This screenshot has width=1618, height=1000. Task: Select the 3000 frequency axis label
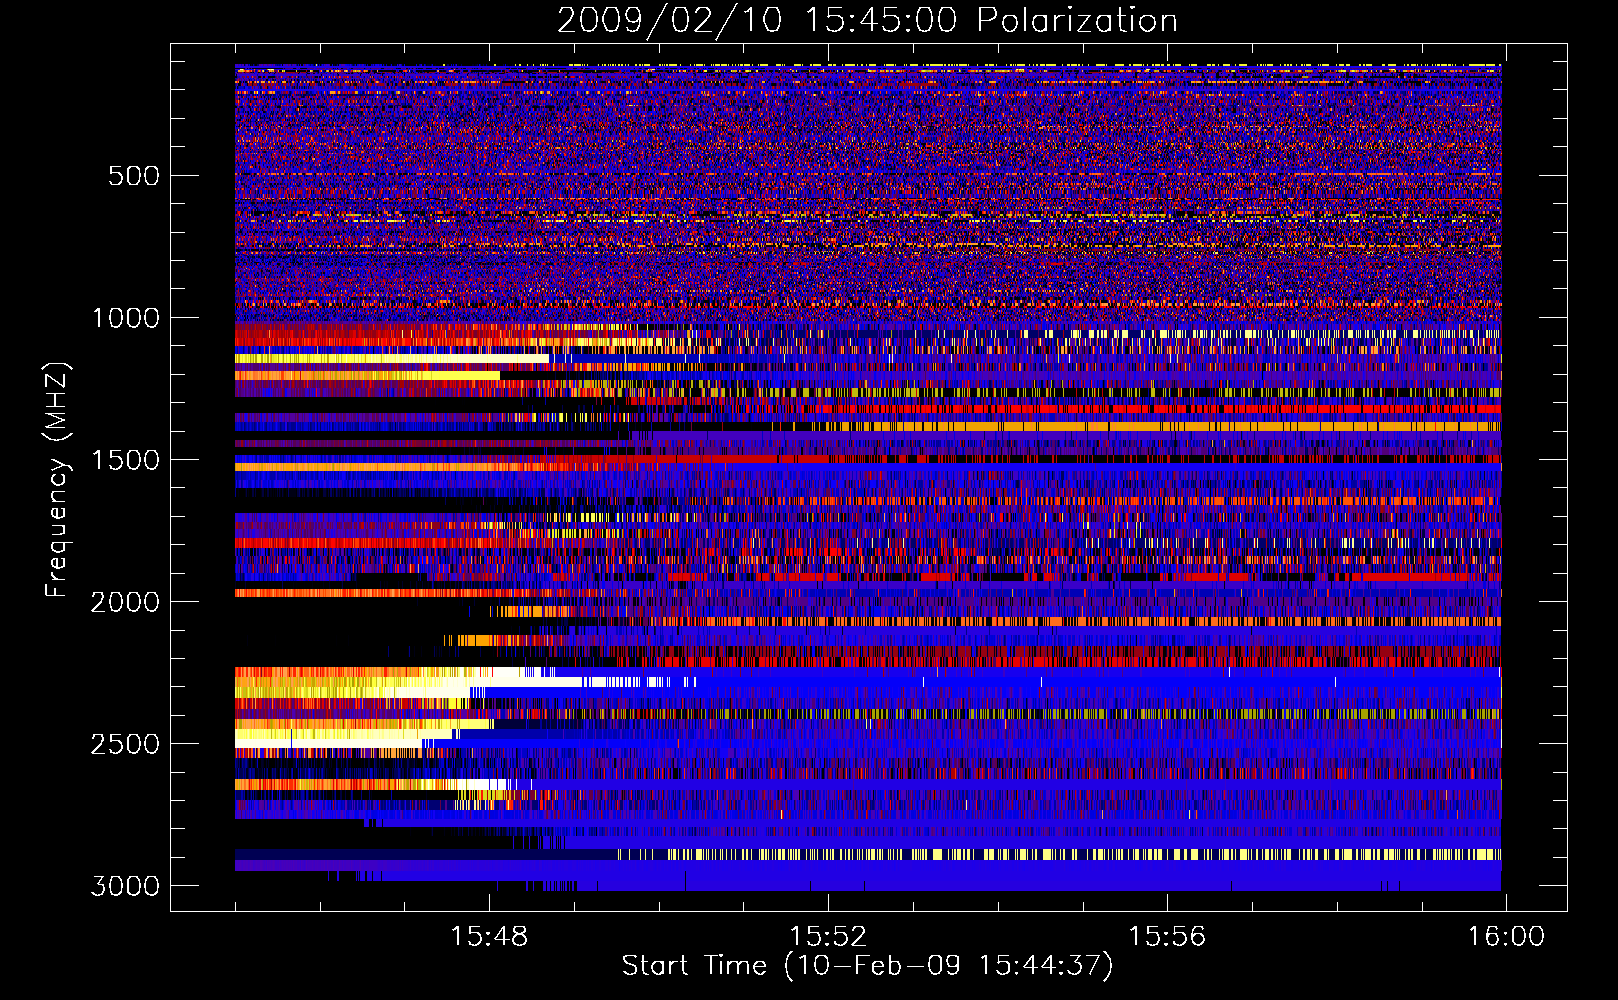[x=125, y=886]
